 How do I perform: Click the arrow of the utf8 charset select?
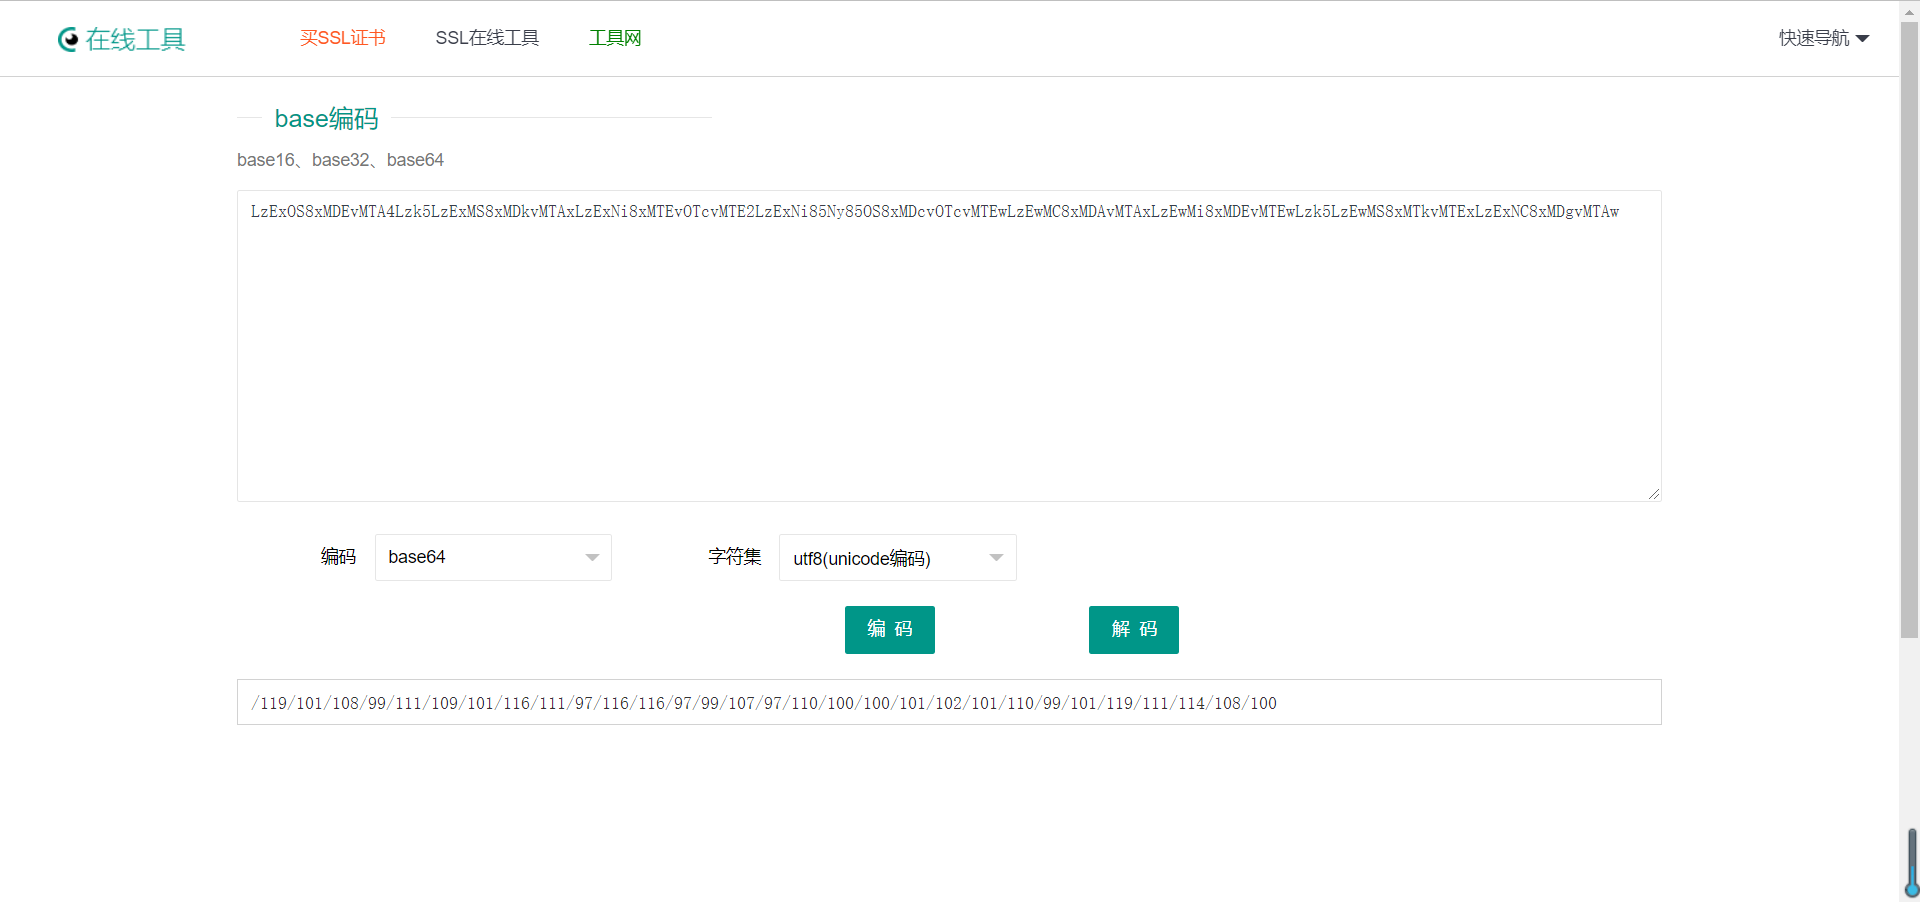(x=996, y=558)
